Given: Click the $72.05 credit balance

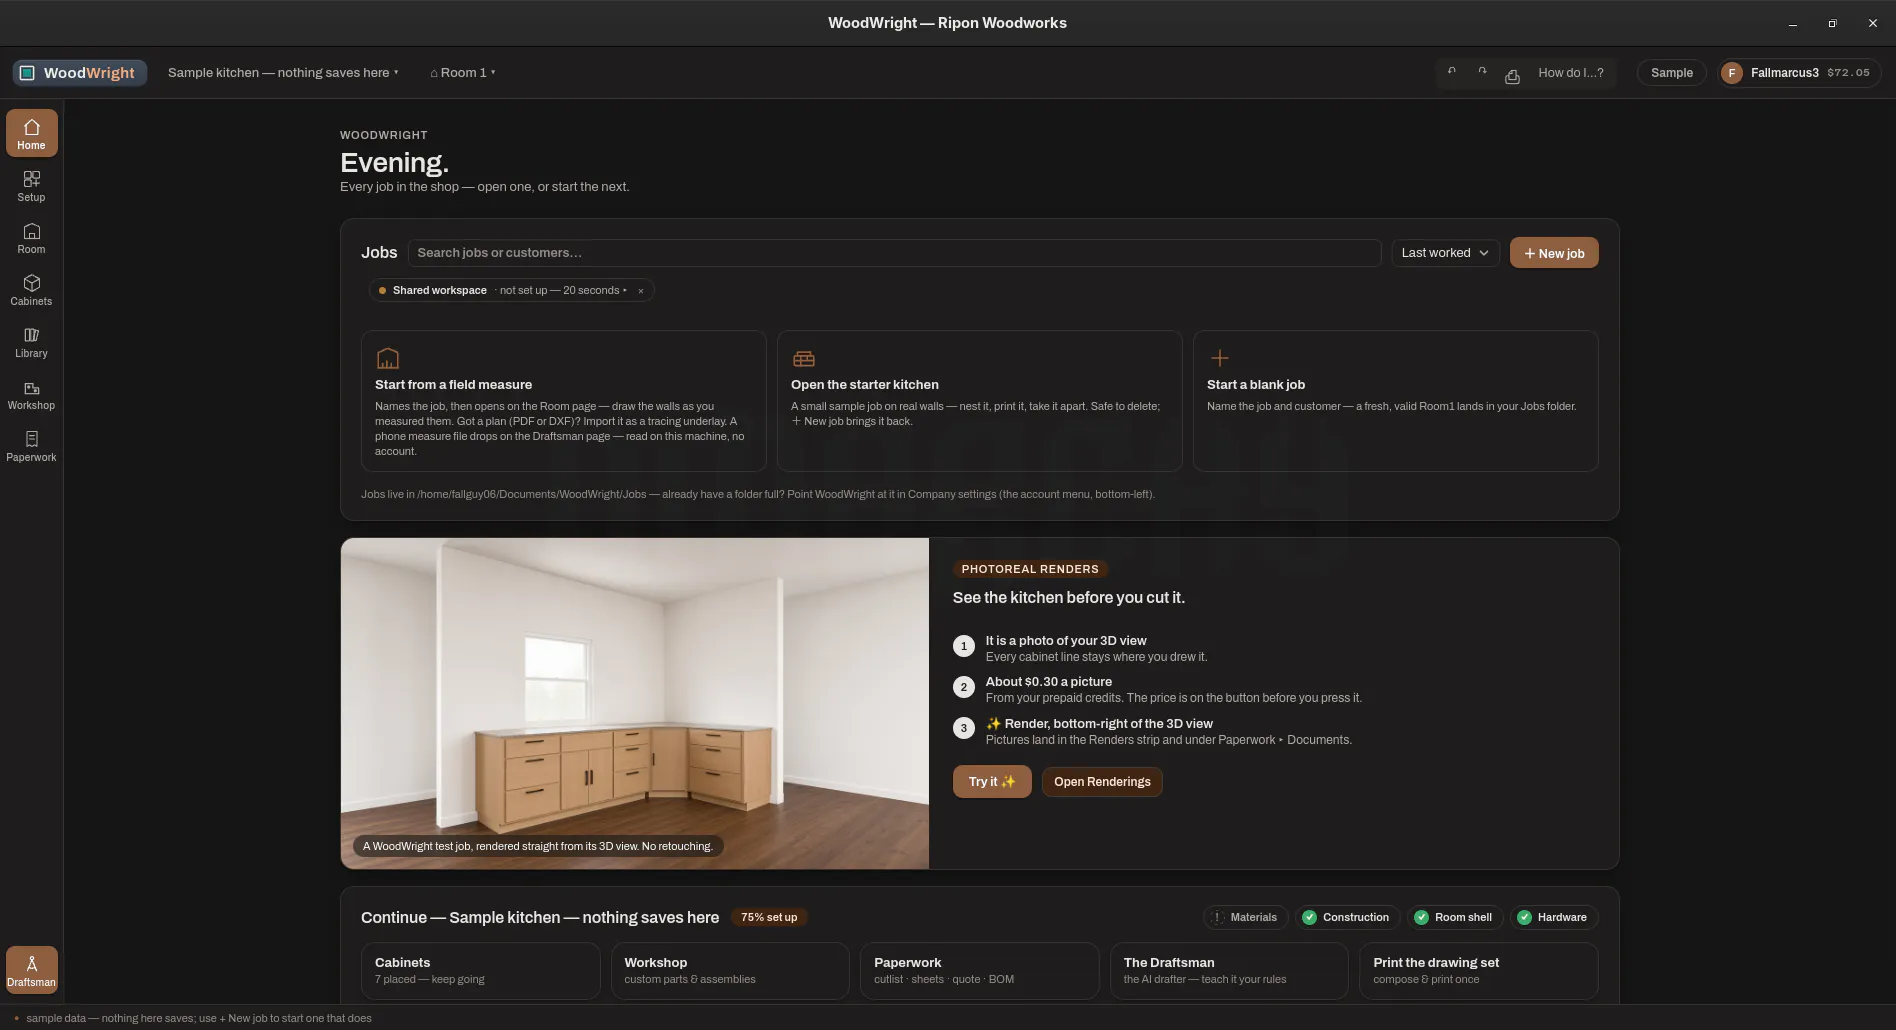Looking at the screenshot, I should (1848, 73).
